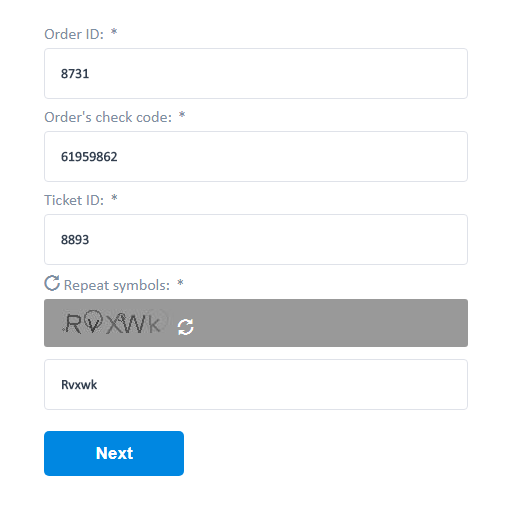The width and height of the screenshot is (507, 526).
Task: Click the "Order ID:" label text
Action: point(74,34)
